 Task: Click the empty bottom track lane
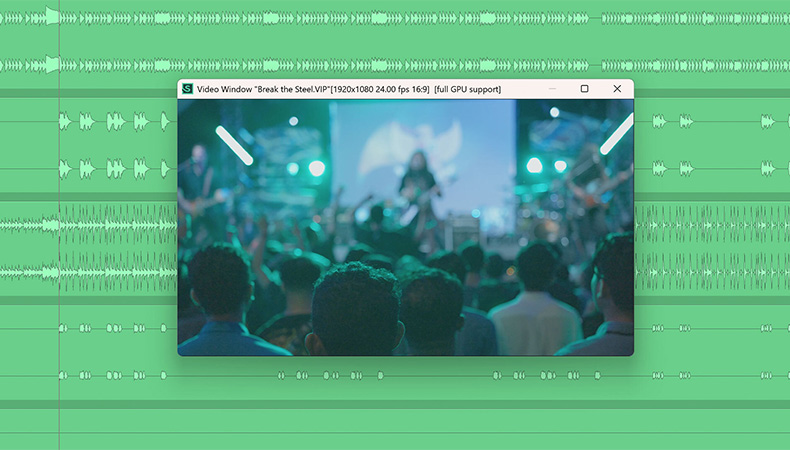[x=395, y=428]
